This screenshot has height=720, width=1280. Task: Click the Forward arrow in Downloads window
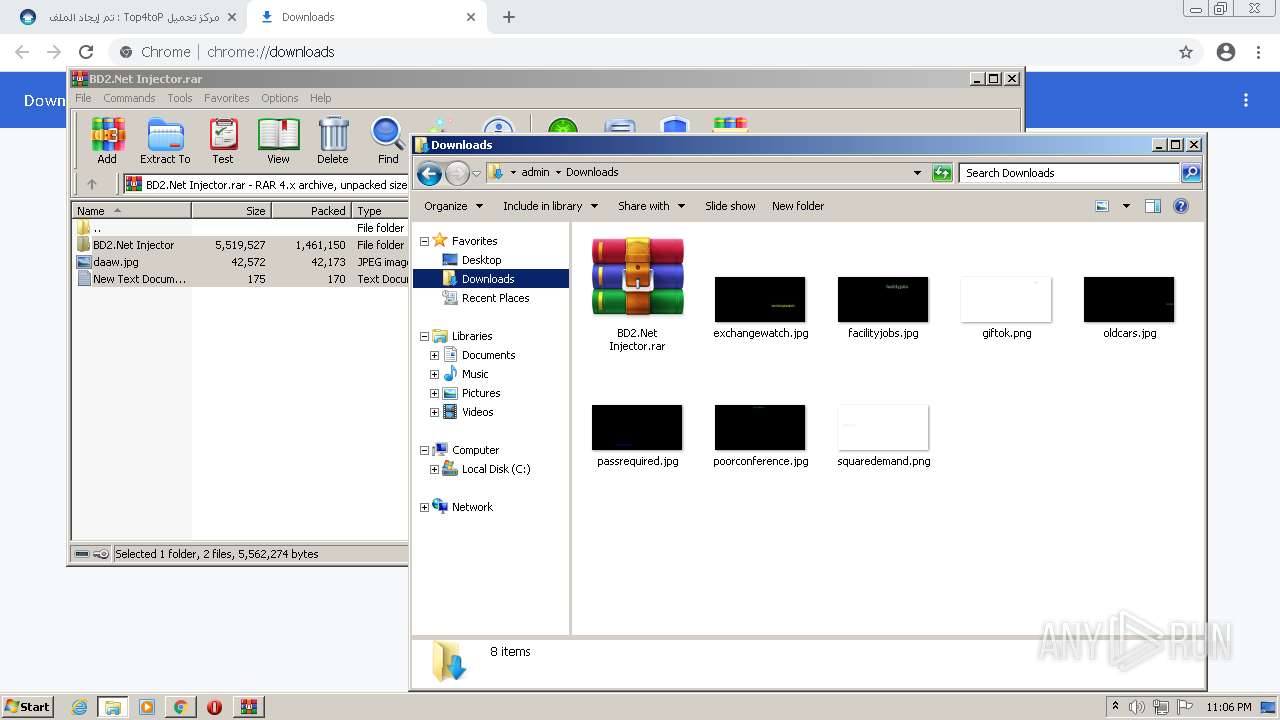(x=457, y=173)
